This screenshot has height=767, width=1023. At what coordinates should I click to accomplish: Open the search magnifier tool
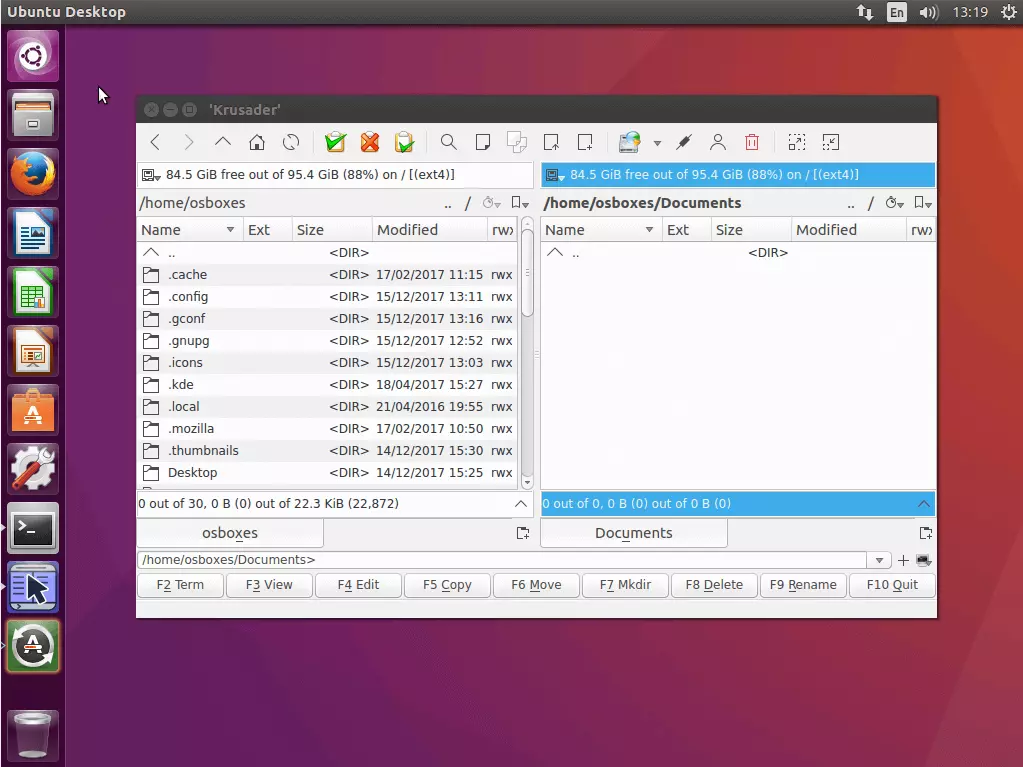point(448,142)
